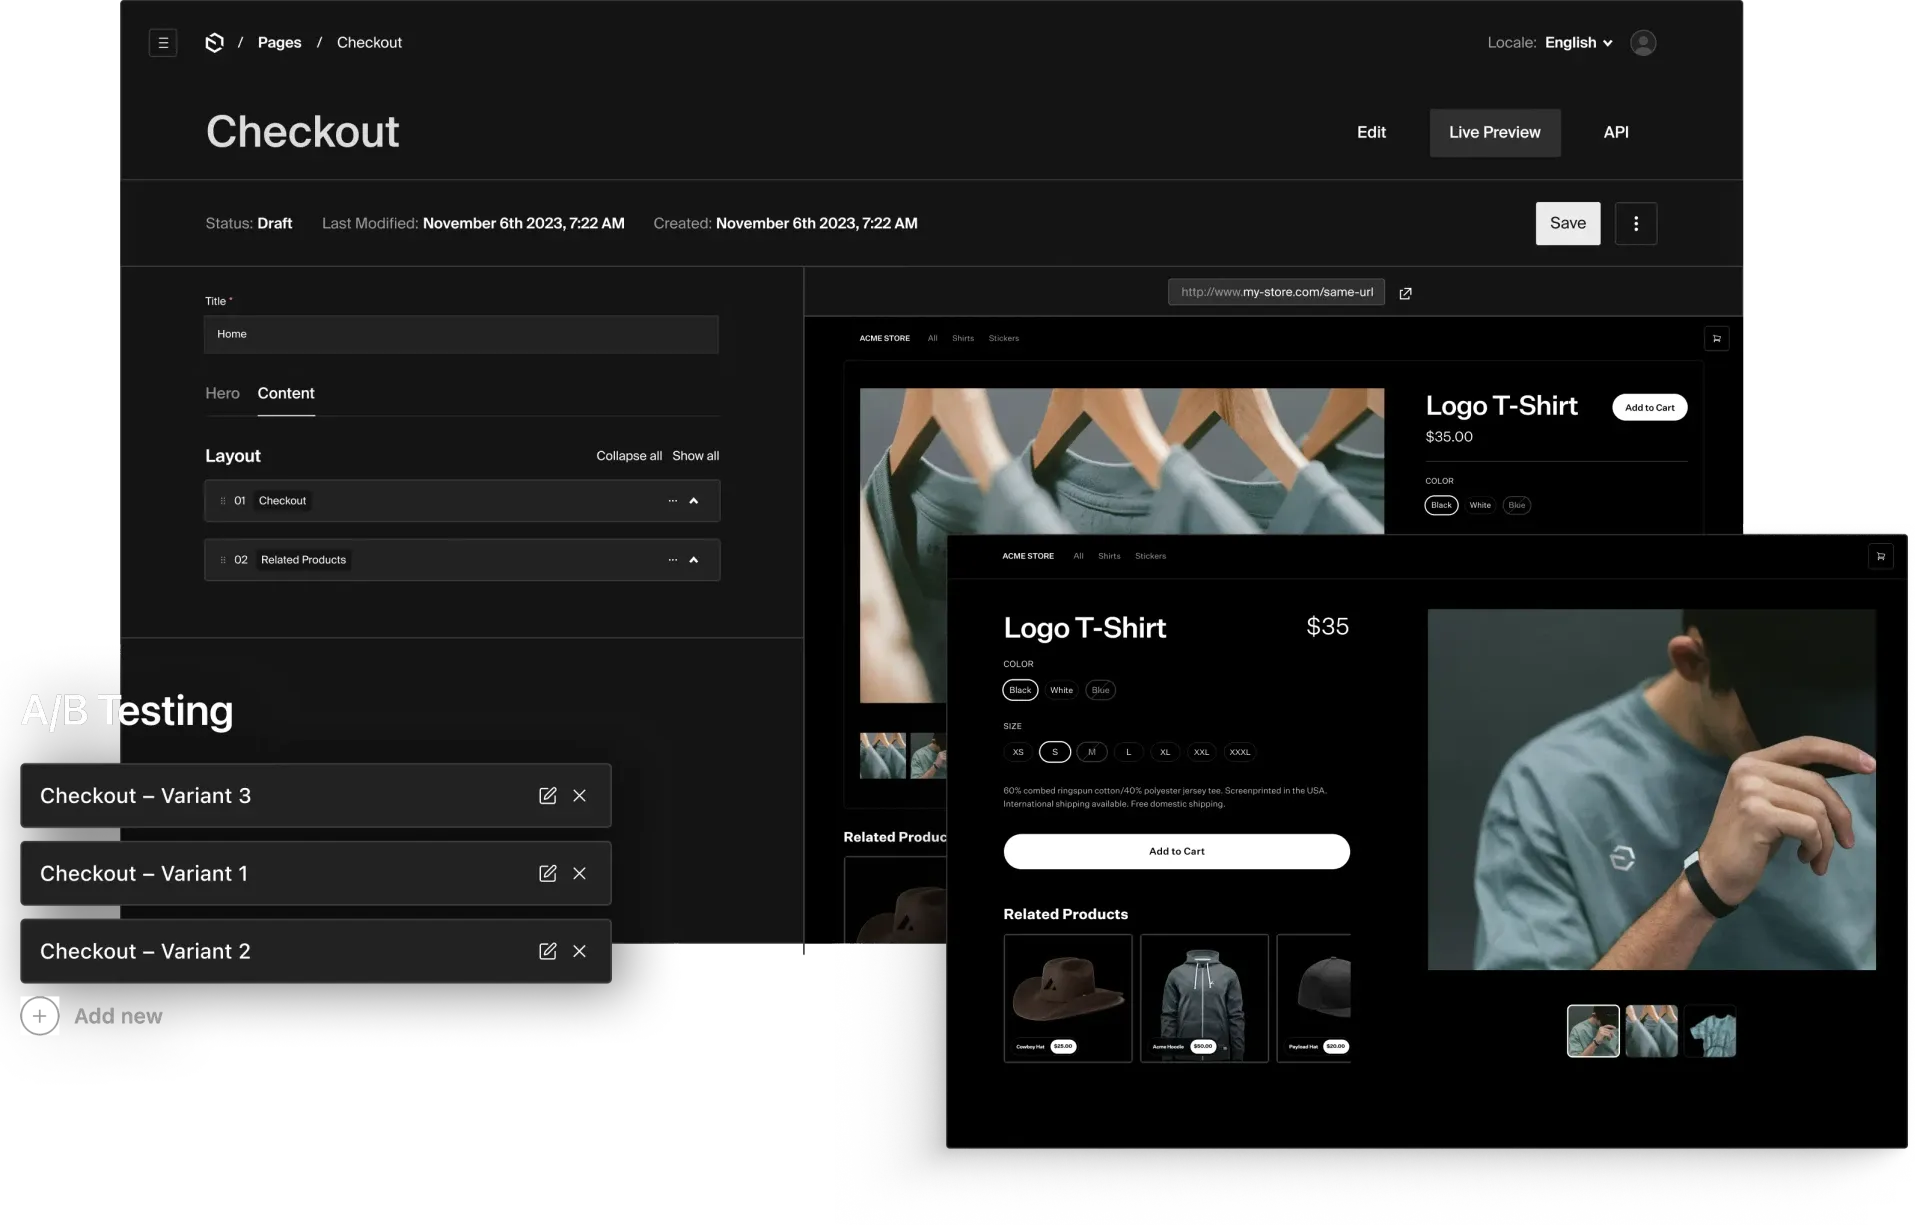
Task: Select White color option in front preview
Action: click(1061, 690)
